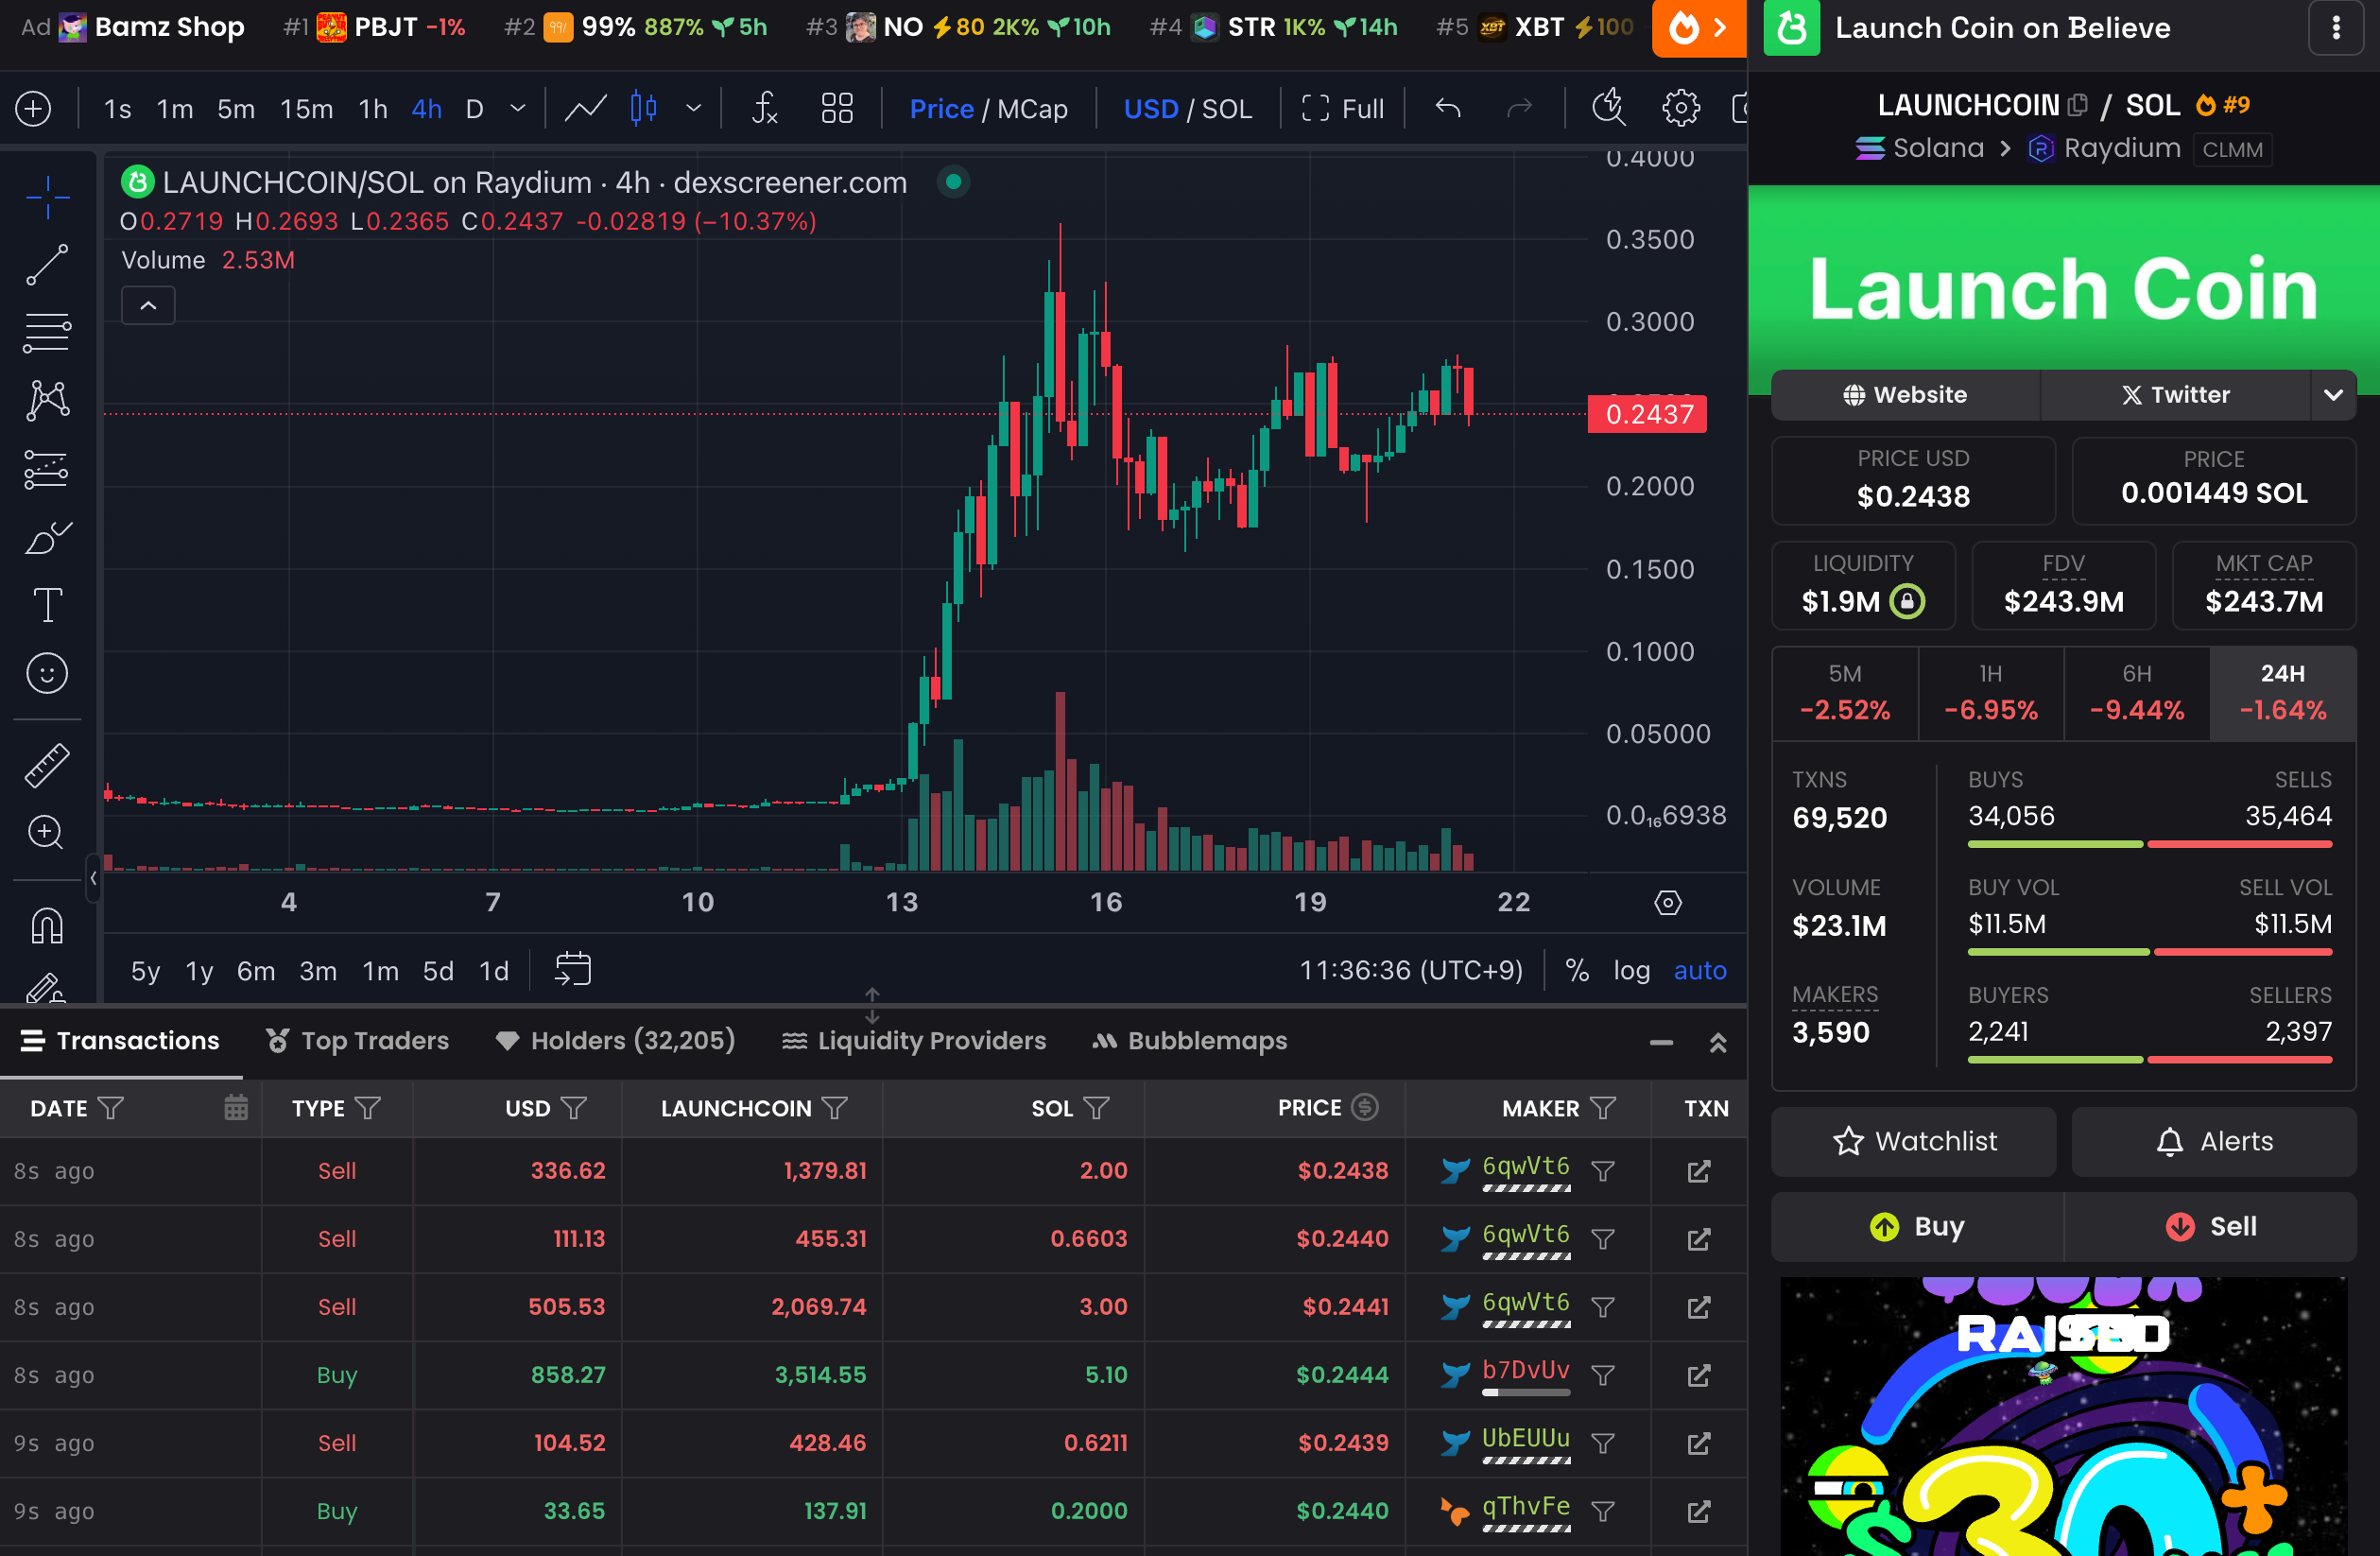Screen dimensions: 2380x1556
Task: Switch the price display to MCap
Action: pos(1032,108)
